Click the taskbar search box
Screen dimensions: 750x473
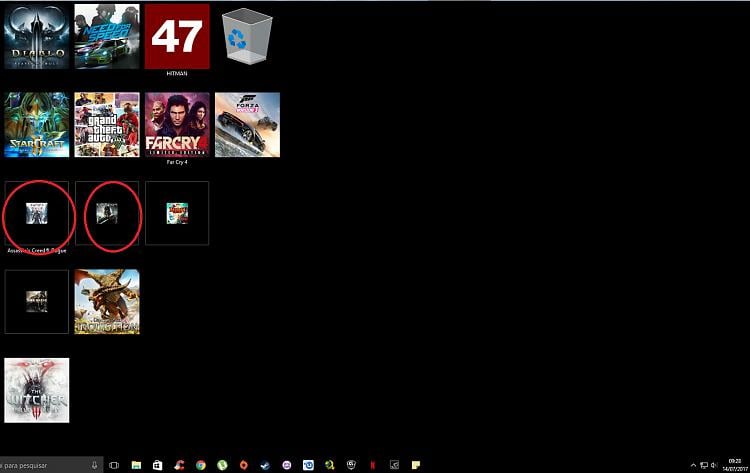(x=40, y=465)
